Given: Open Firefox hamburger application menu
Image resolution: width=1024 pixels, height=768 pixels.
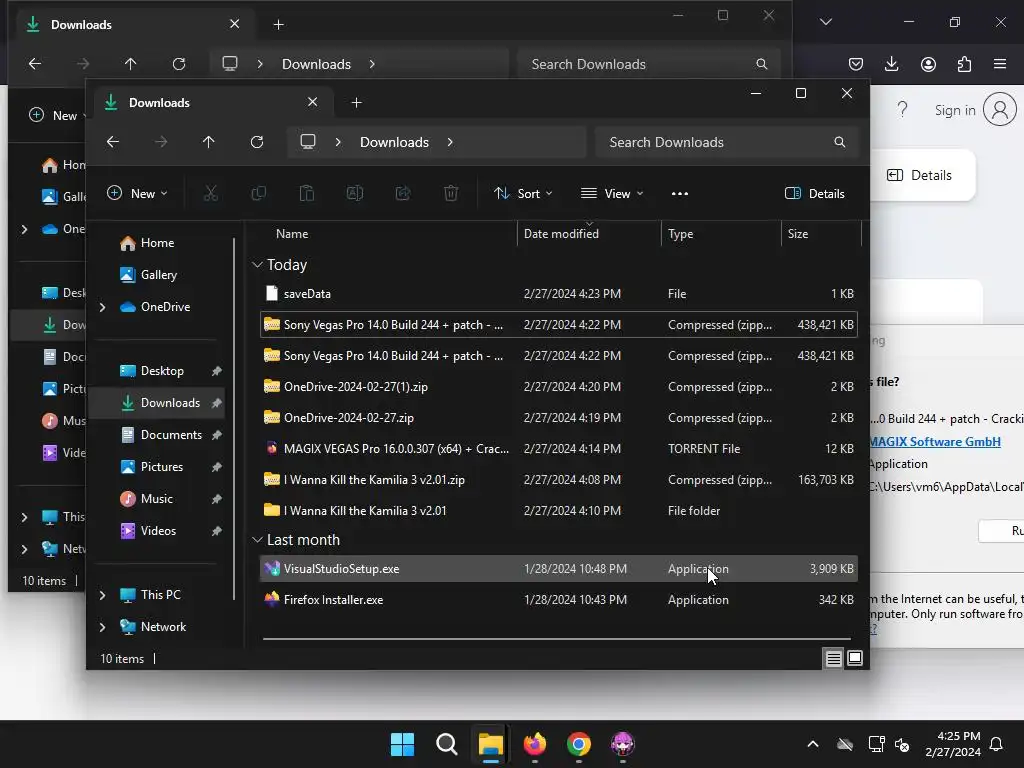Looking at the screenshot, I should point(1000,64).
